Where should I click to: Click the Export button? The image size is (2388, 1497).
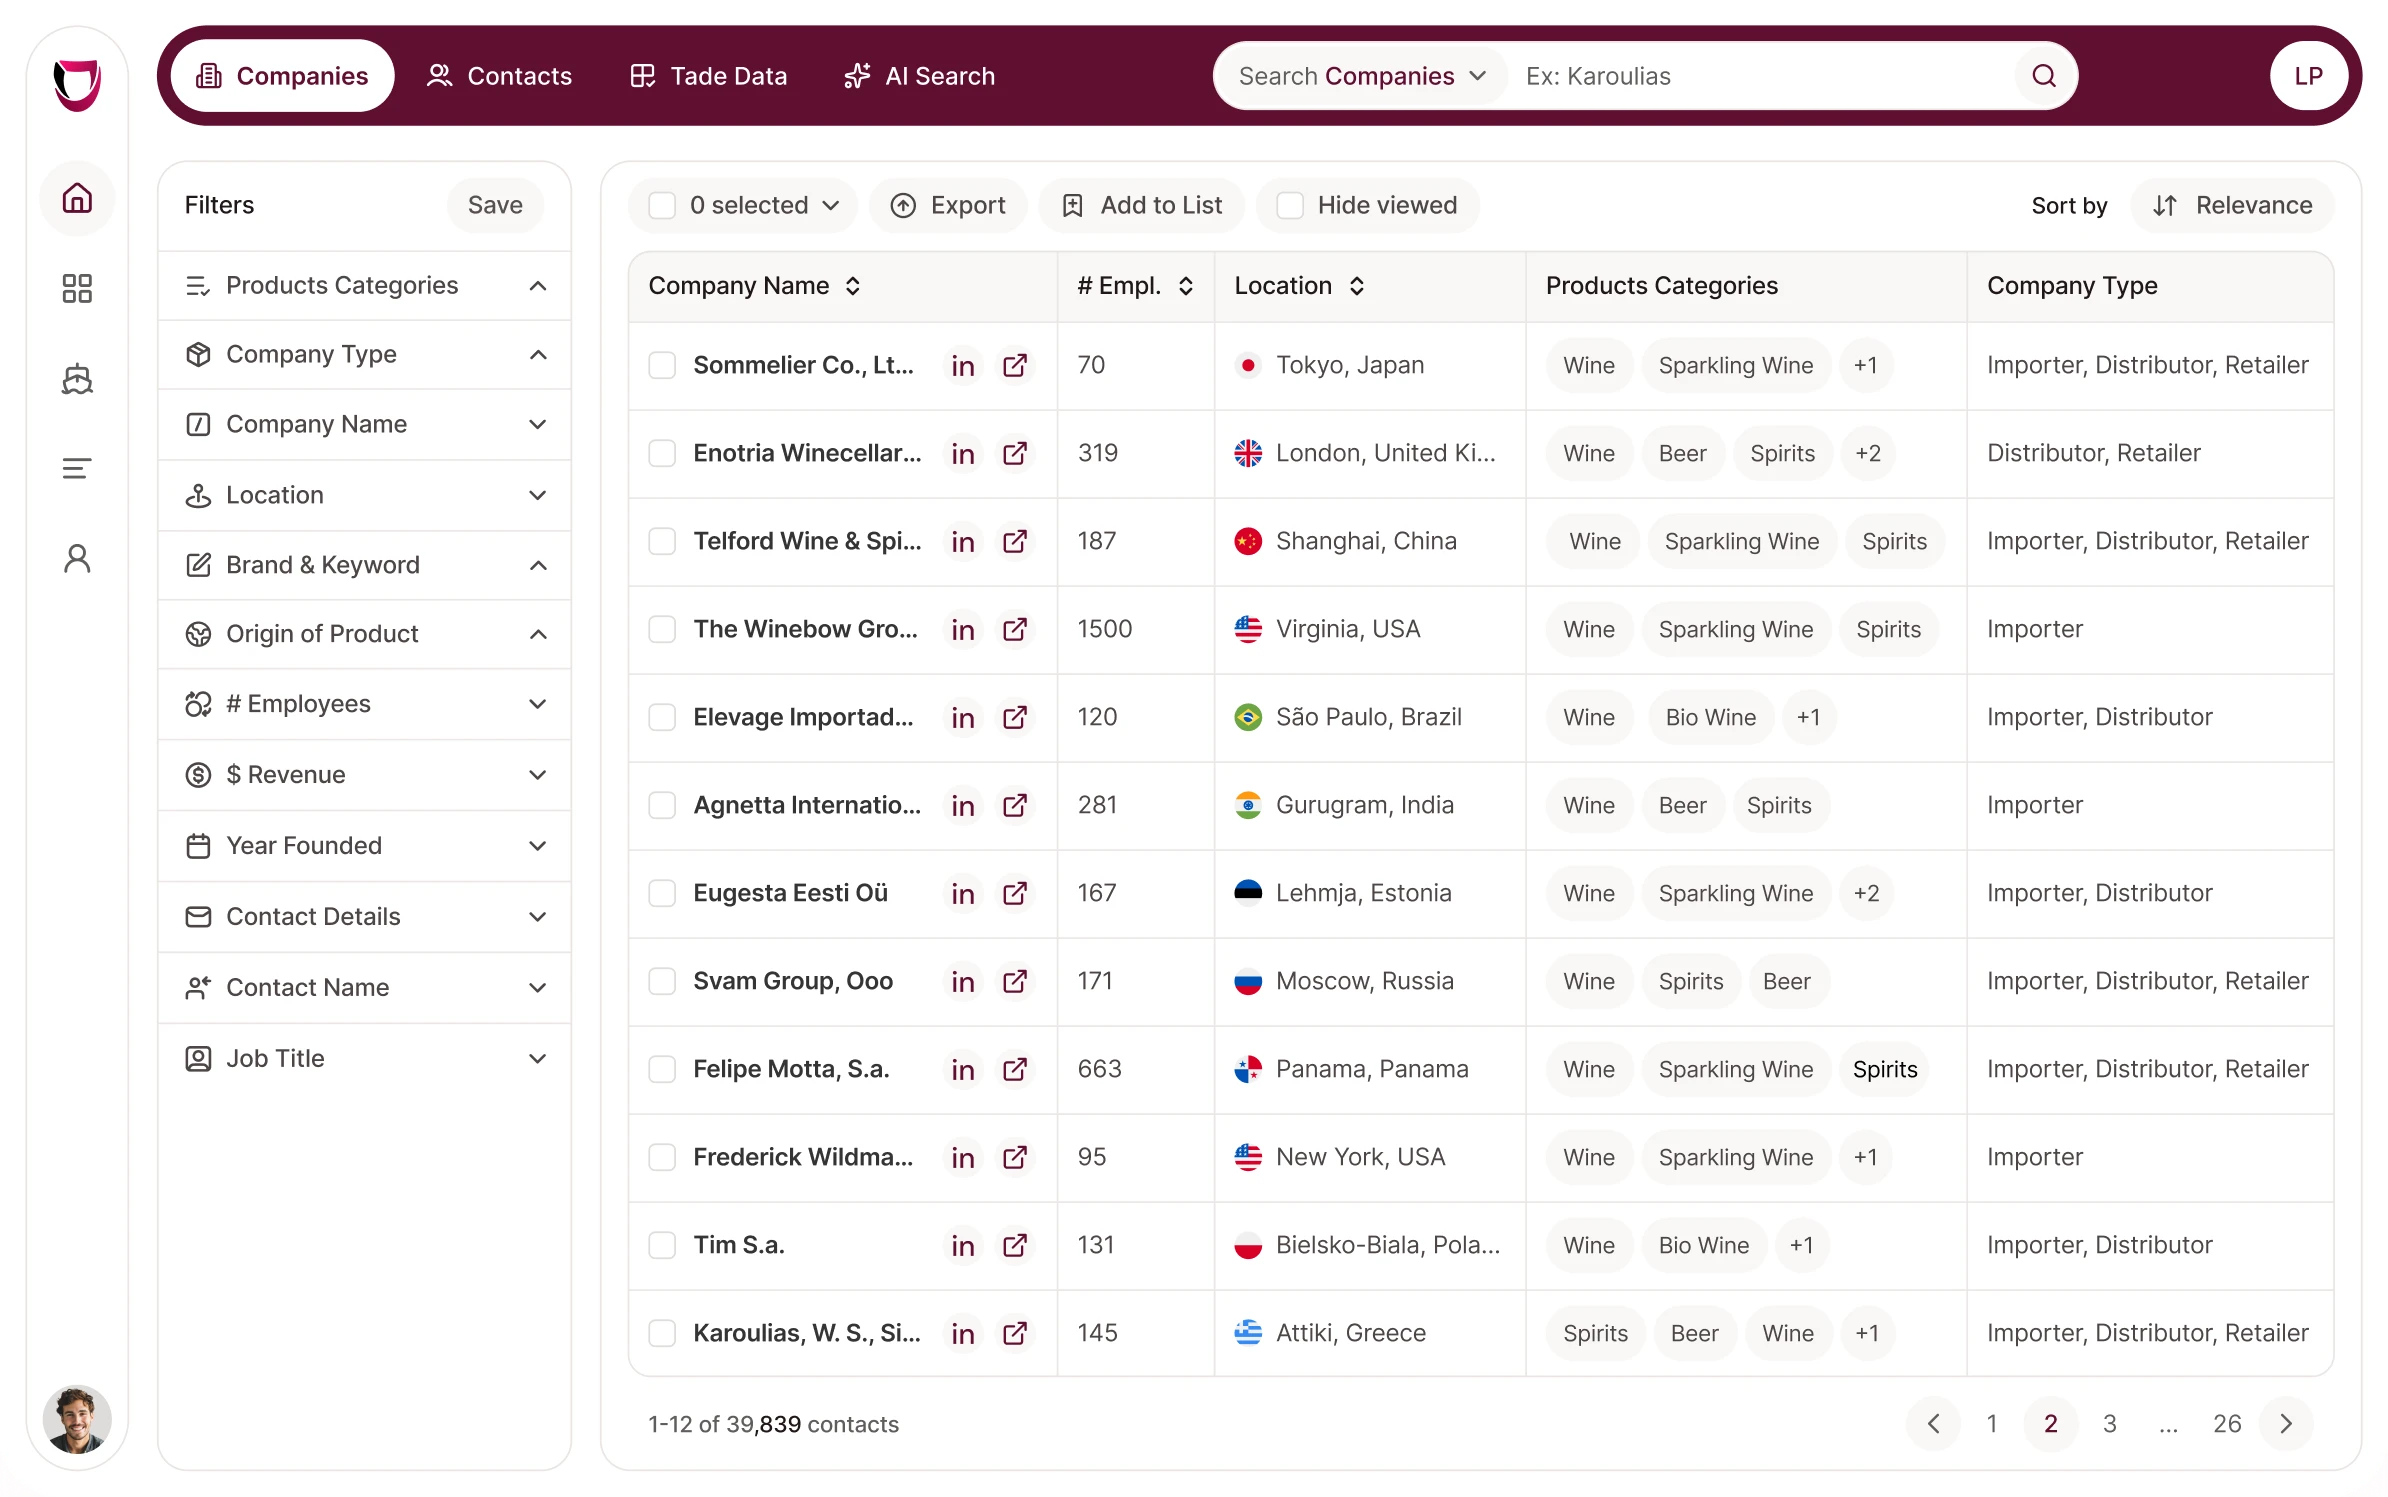pos(948,206)
